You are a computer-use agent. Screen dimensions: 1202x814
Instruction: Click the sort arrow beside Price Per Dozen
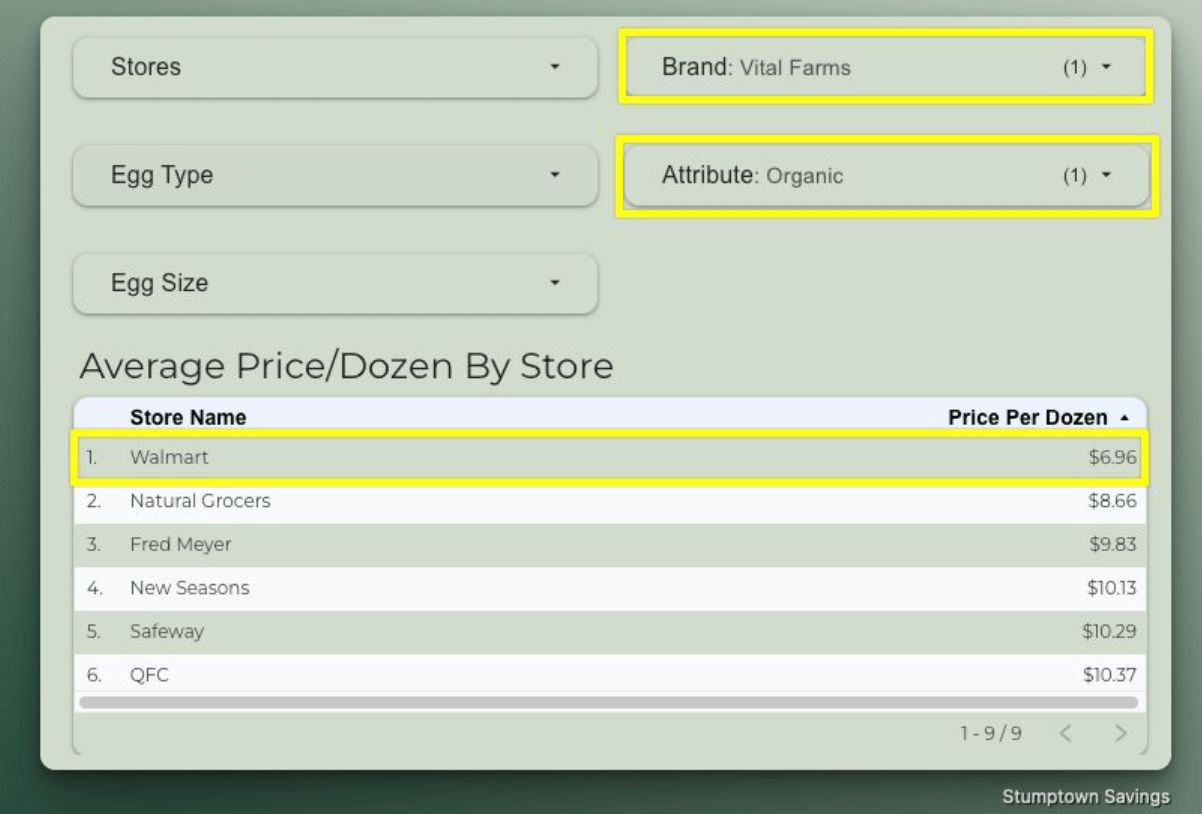1123,417
